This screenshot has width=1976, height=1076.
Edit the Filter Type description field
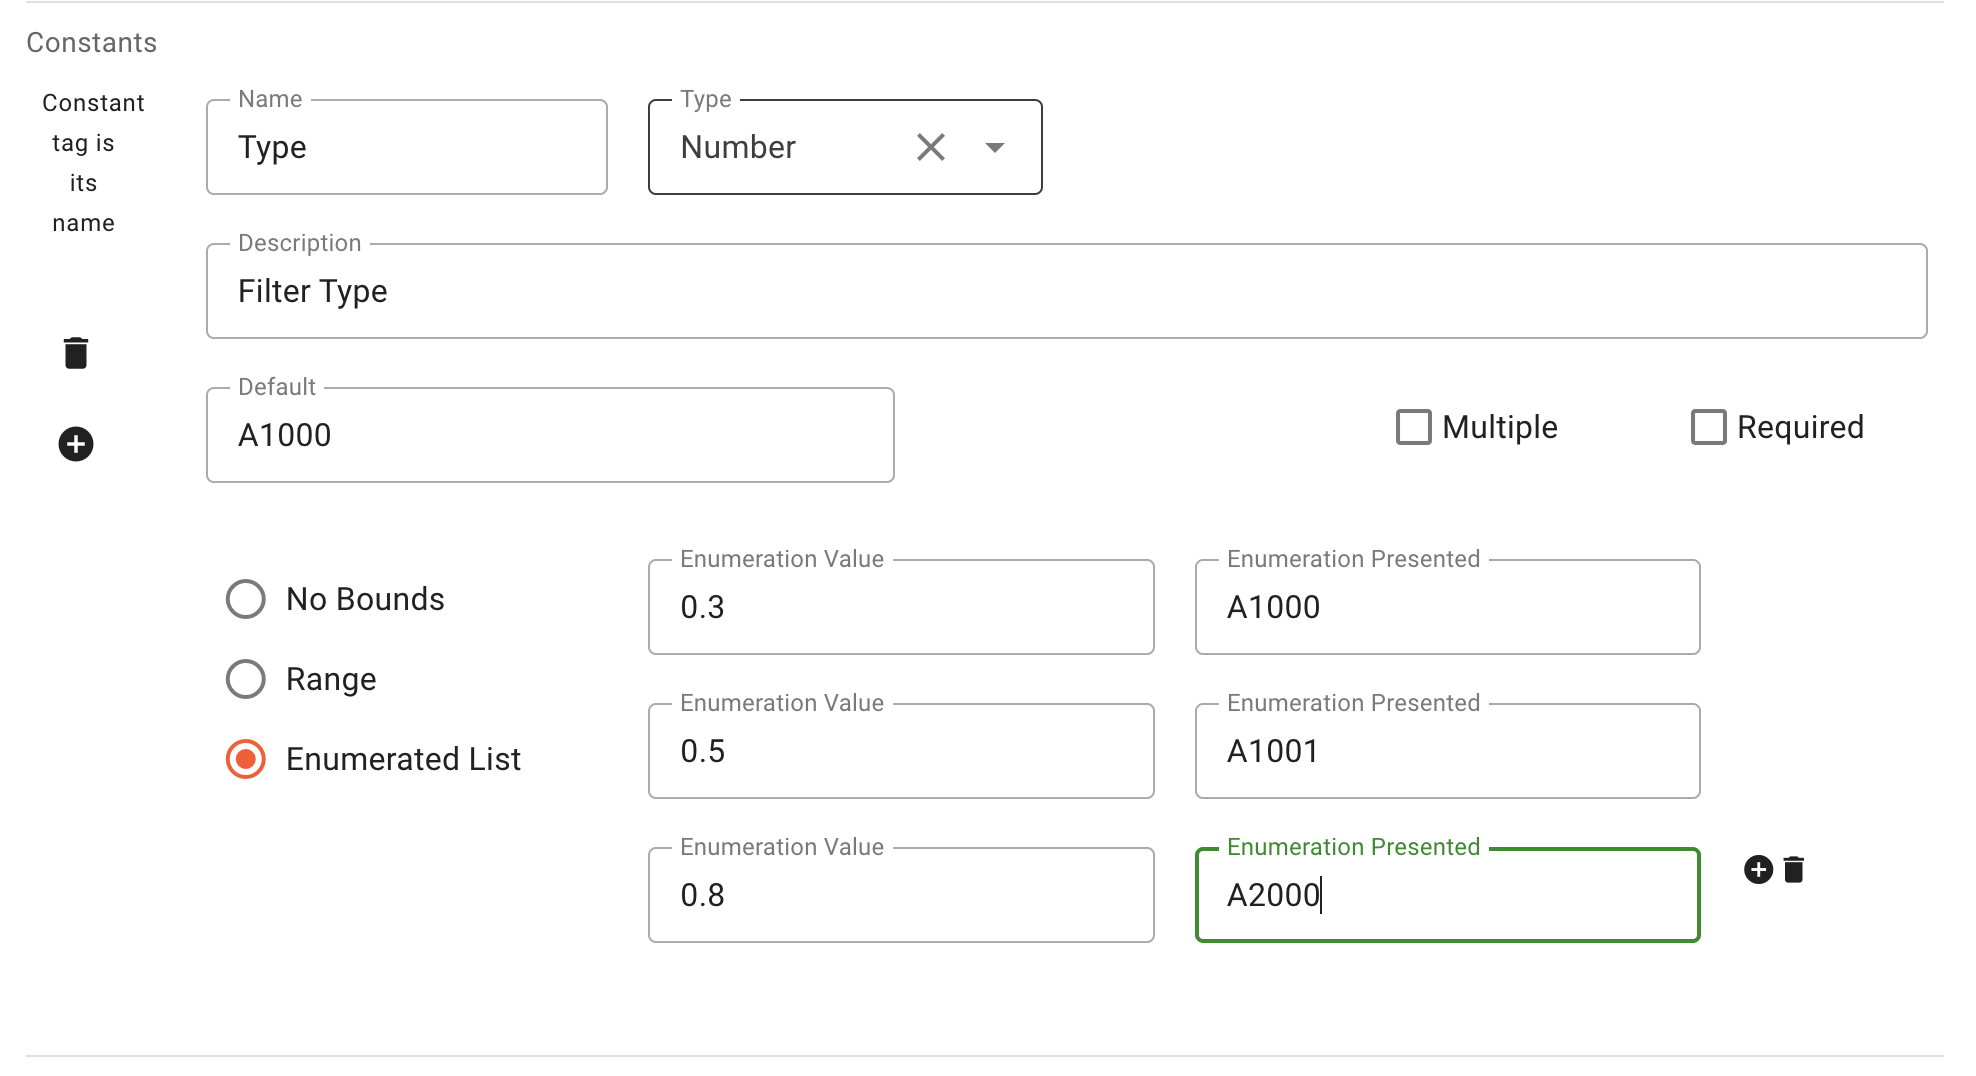pos(1066,292)
